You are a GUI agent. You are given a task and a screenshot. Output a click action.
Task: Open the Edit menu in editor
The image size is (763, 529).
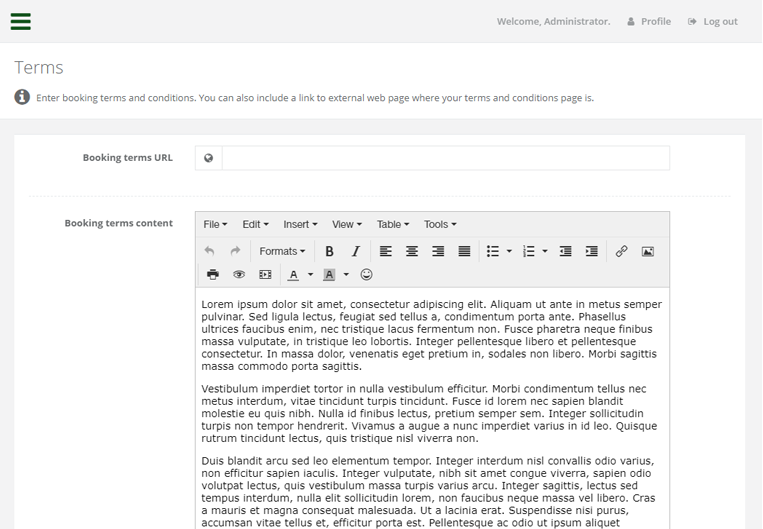[255, 224]
